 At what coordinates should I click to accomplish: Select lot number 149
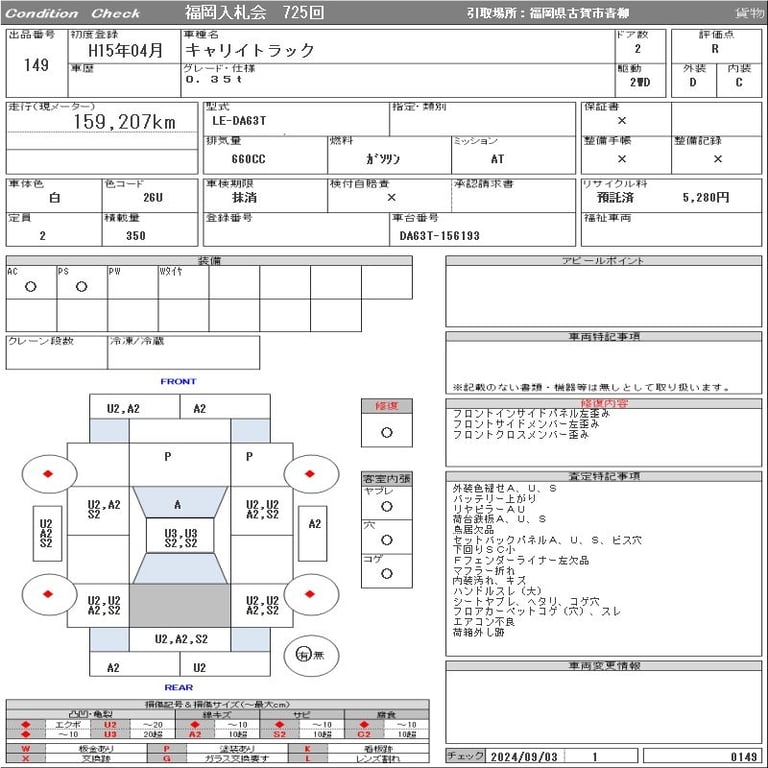(x=36, y=65)
